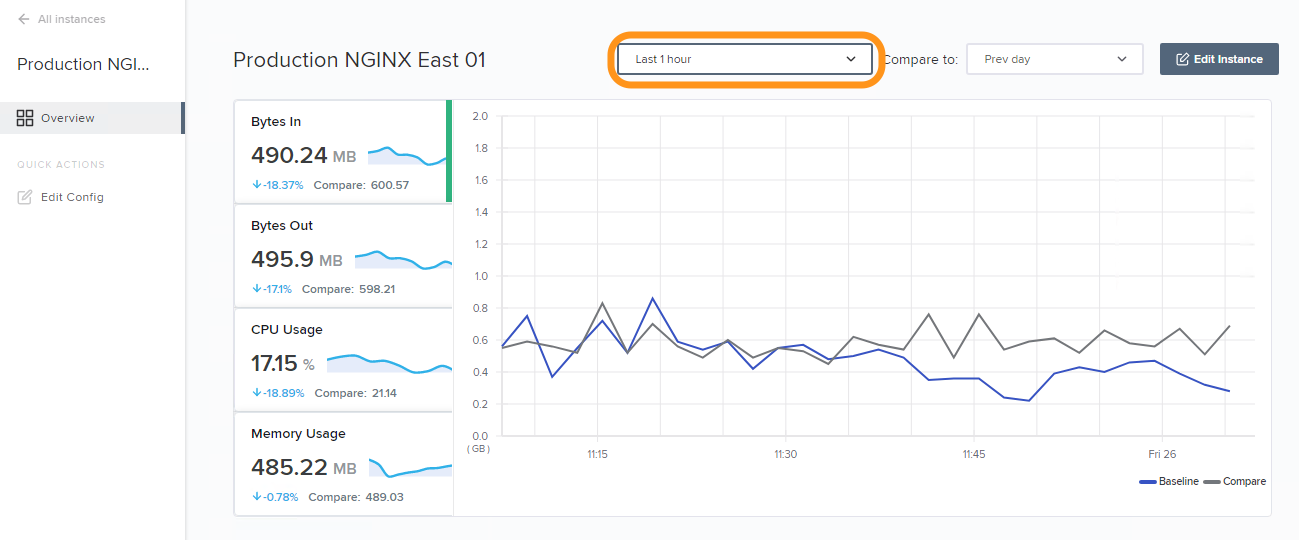This screenshot has width=1299, height=540.
Task: Select the CPU Usage metric card
Action: (x=343, y=360)
